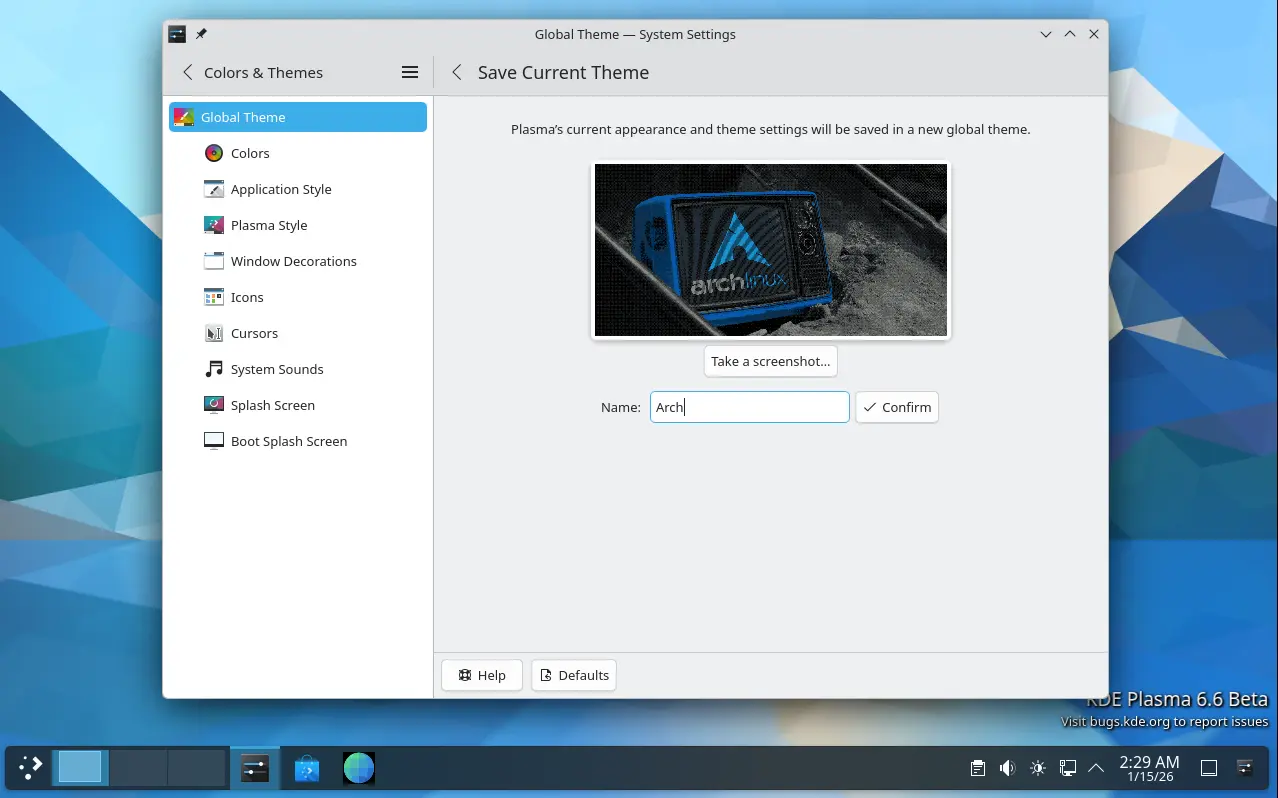Open volume control in system tray
The width and height of the screenshot is (1278, 798).
(x=1007, y=768)
